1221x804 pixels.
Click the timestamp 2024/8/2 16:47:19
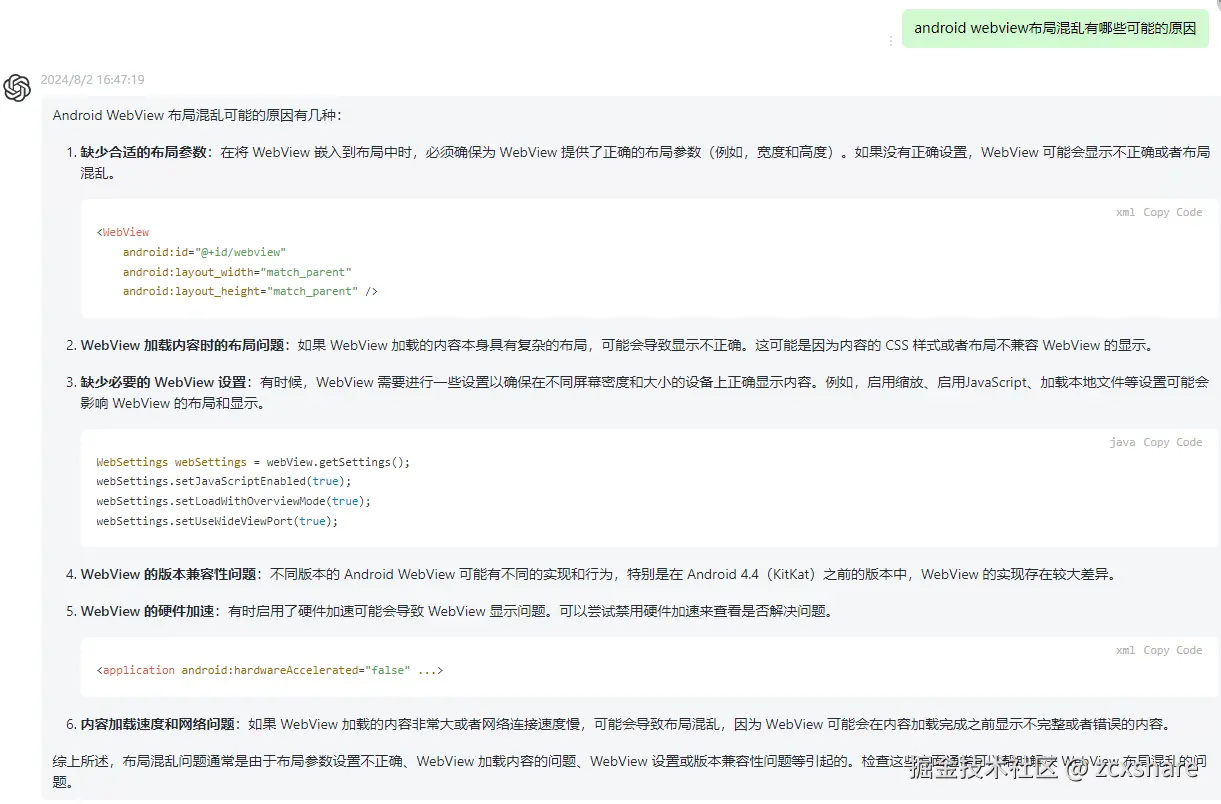point(94,79)
